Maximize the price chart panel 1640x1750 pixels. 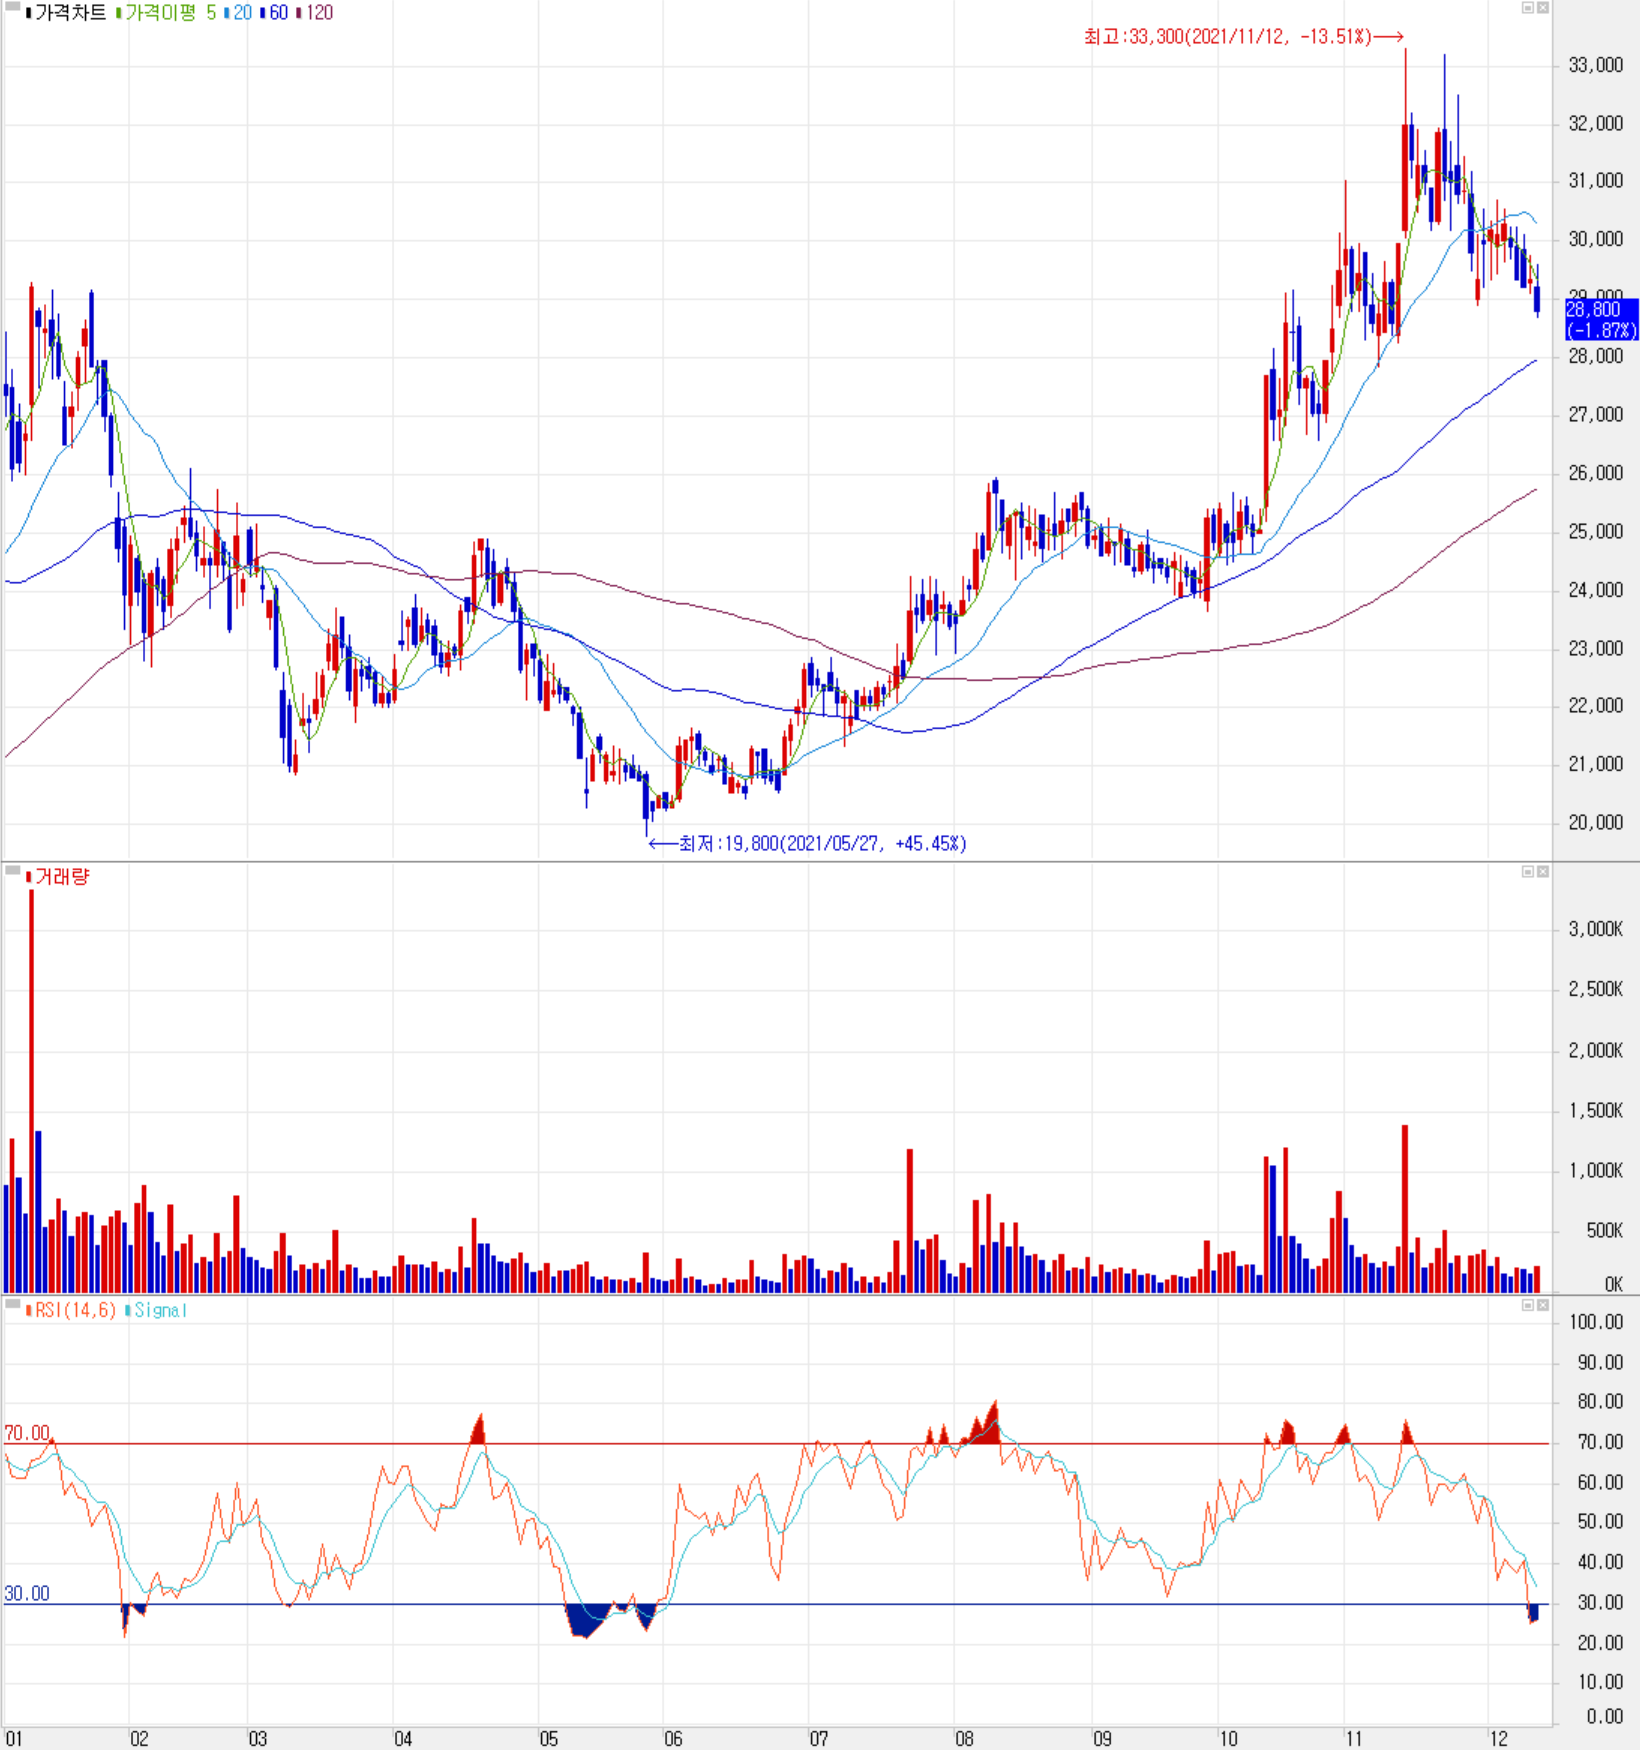(1527, 8)
